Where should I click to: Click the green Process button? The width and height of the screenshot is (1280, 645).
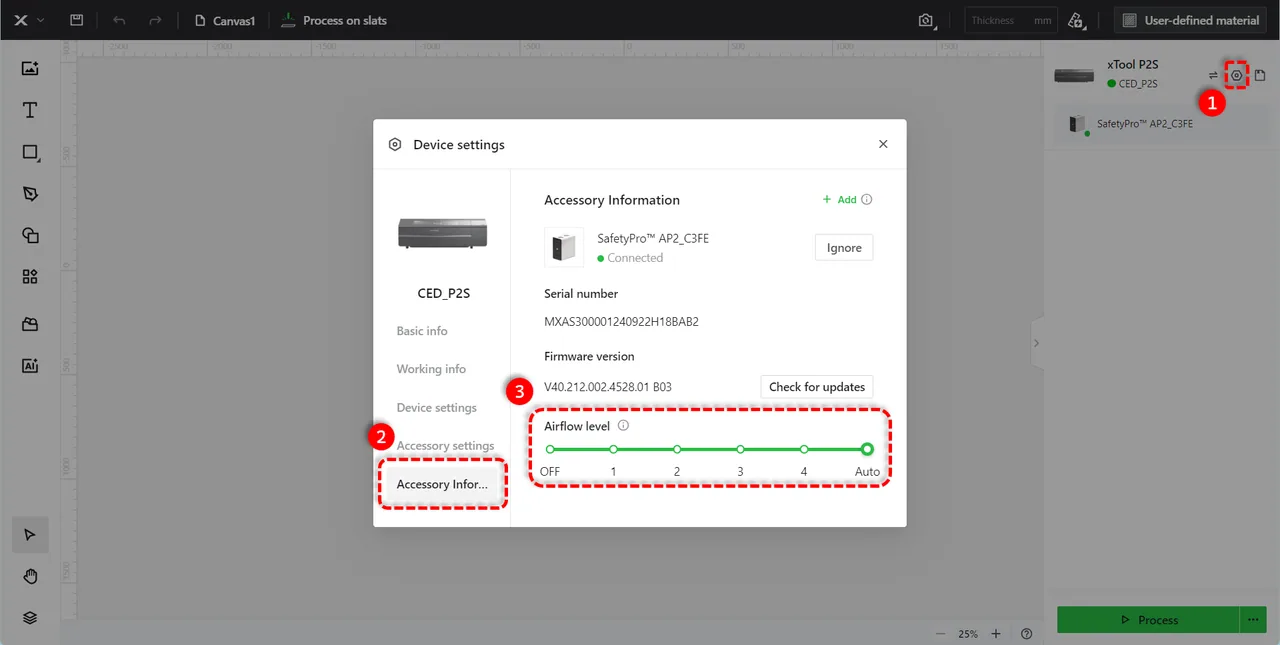[x=1148, y=620]
